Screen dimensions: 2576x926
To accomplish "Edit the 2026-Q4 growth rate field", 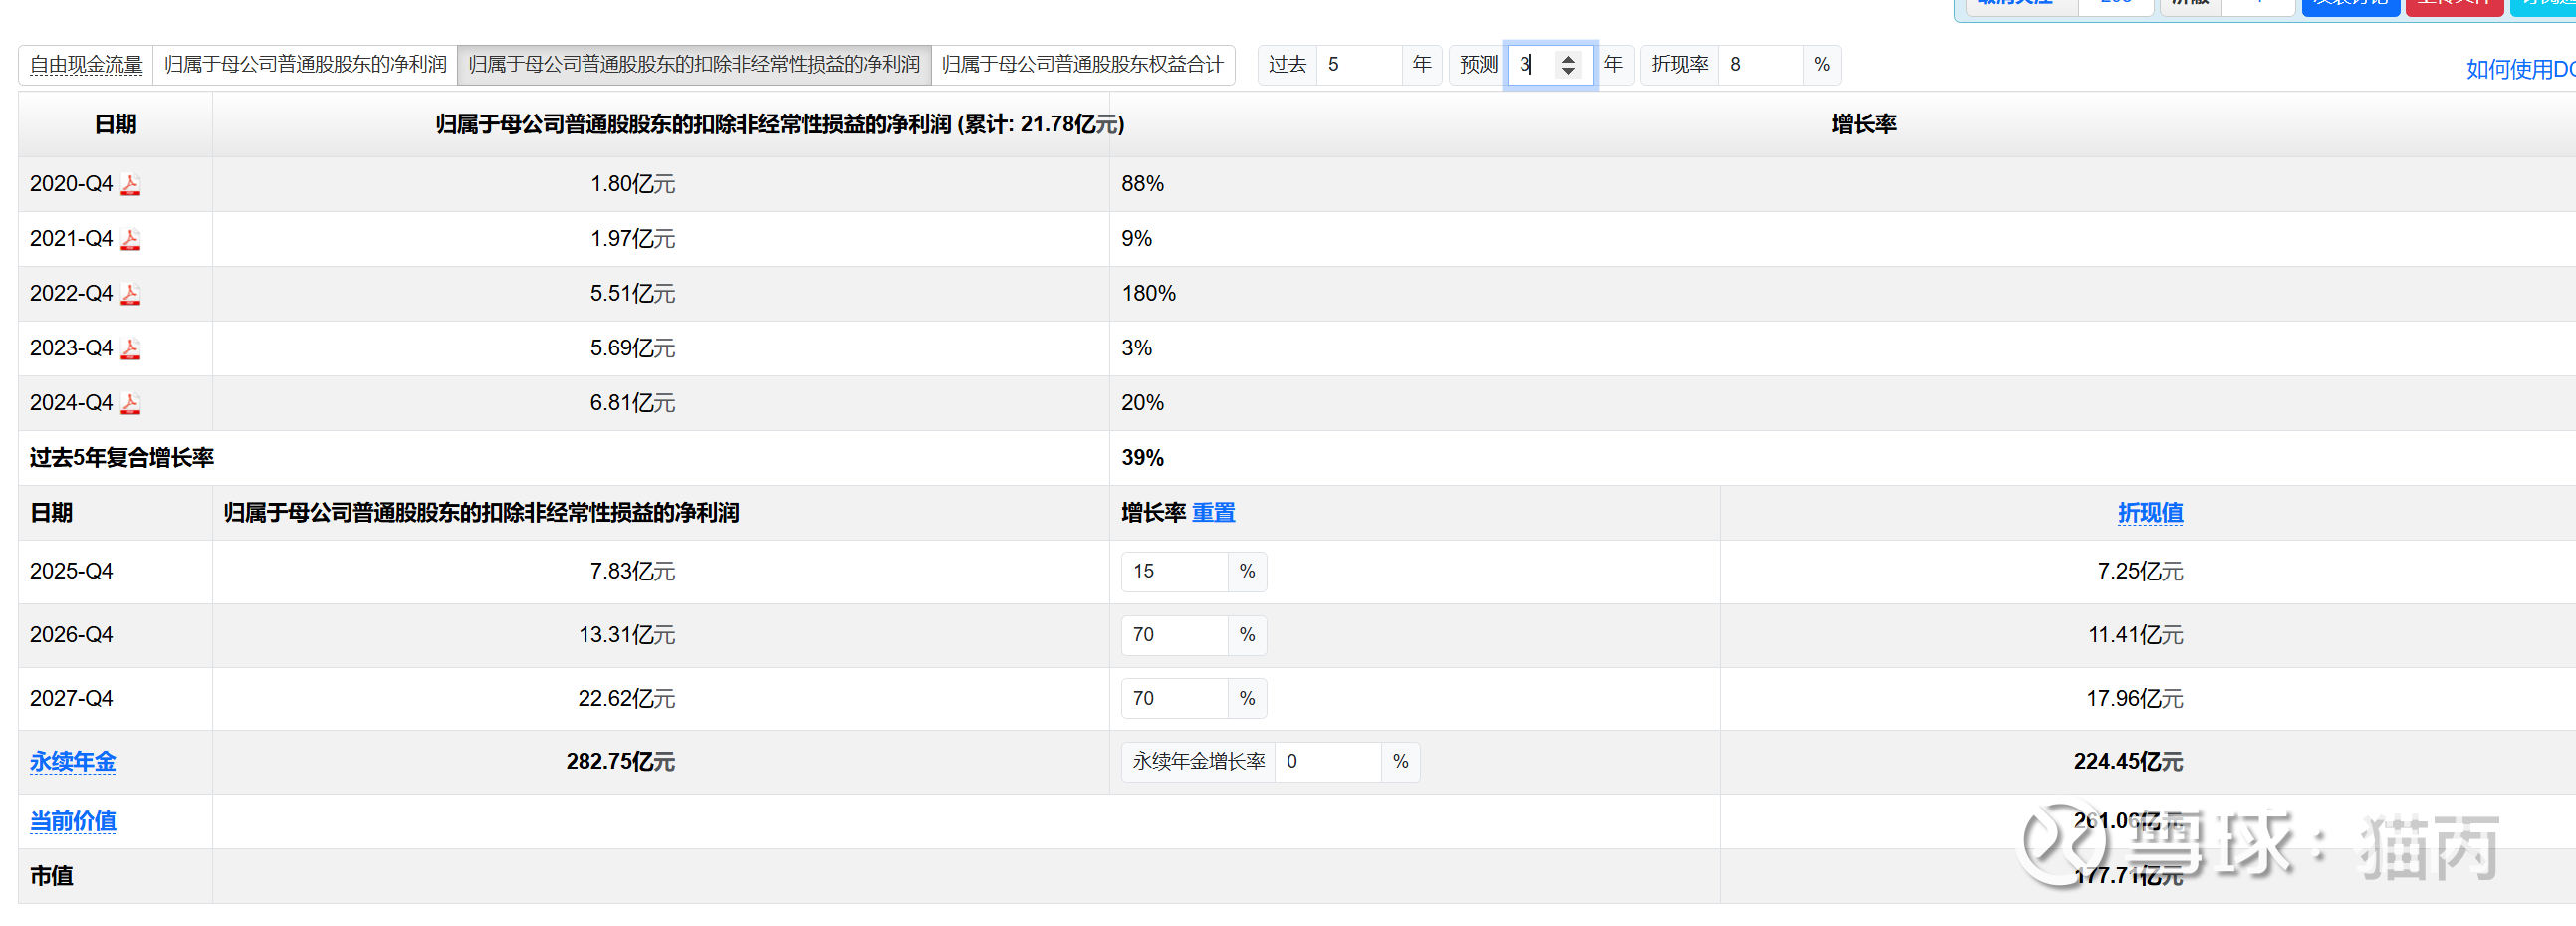I will (x=1174, y=635).
